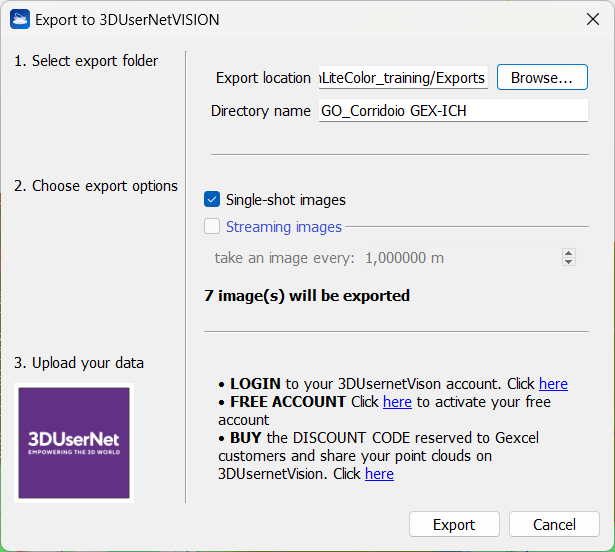This screenshot has width=615, height=552.
Task: Click the '3. Upload your data' heading
Action: point(79,363)
